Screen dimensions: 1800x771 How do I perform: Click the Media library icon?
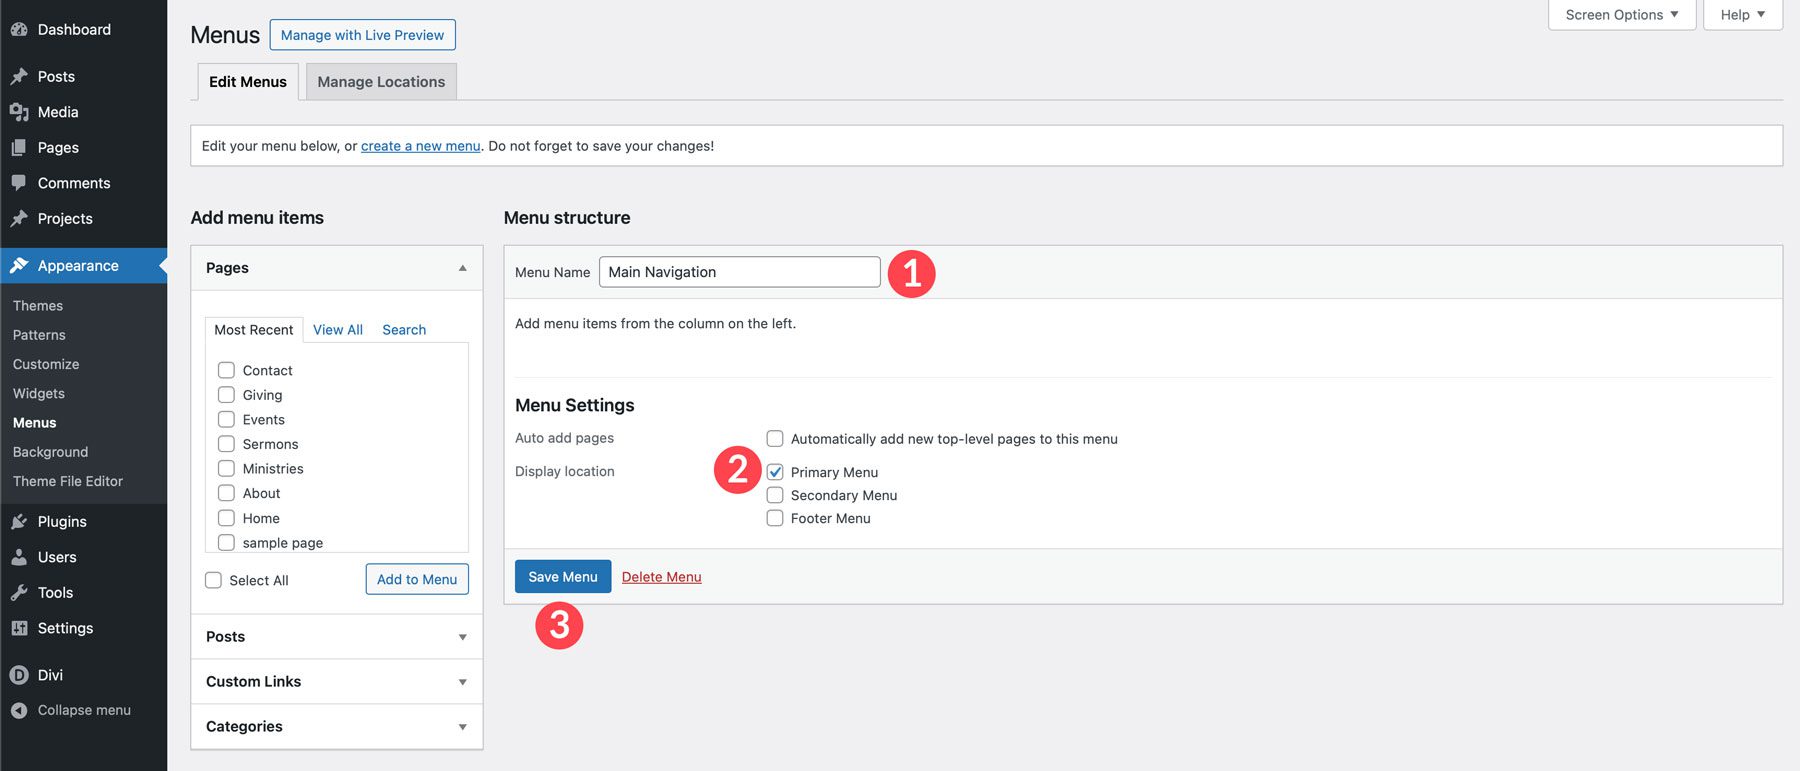tap(19, 112)
